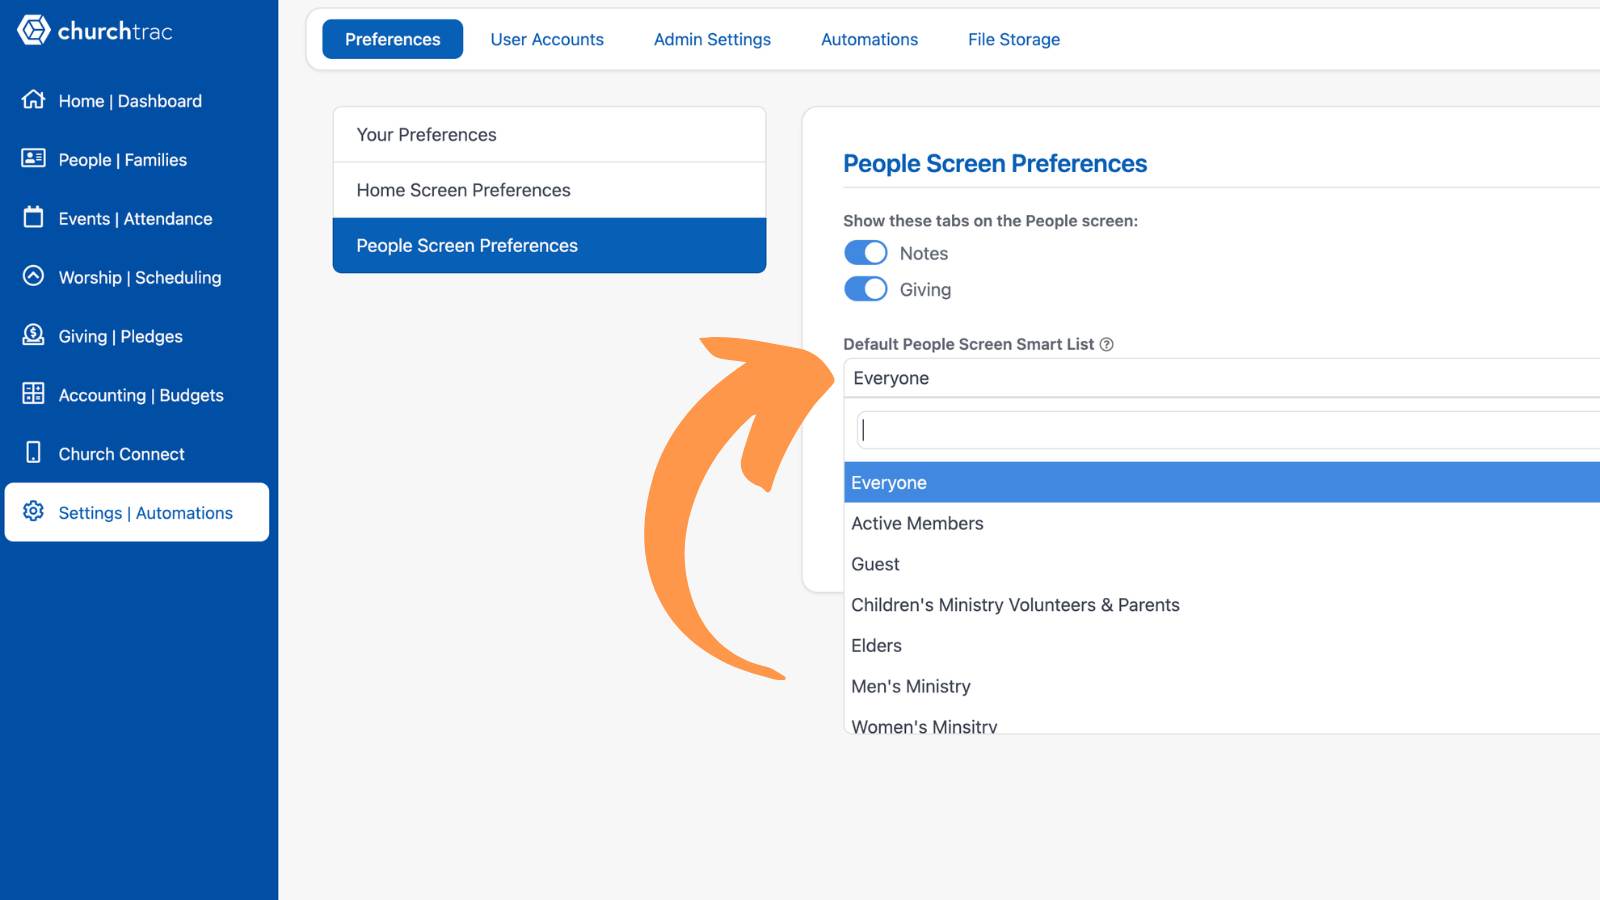Screen dimensions: 1600x900
Task: Click the Church Connect phone icon
Action: (x=33, y=452)
